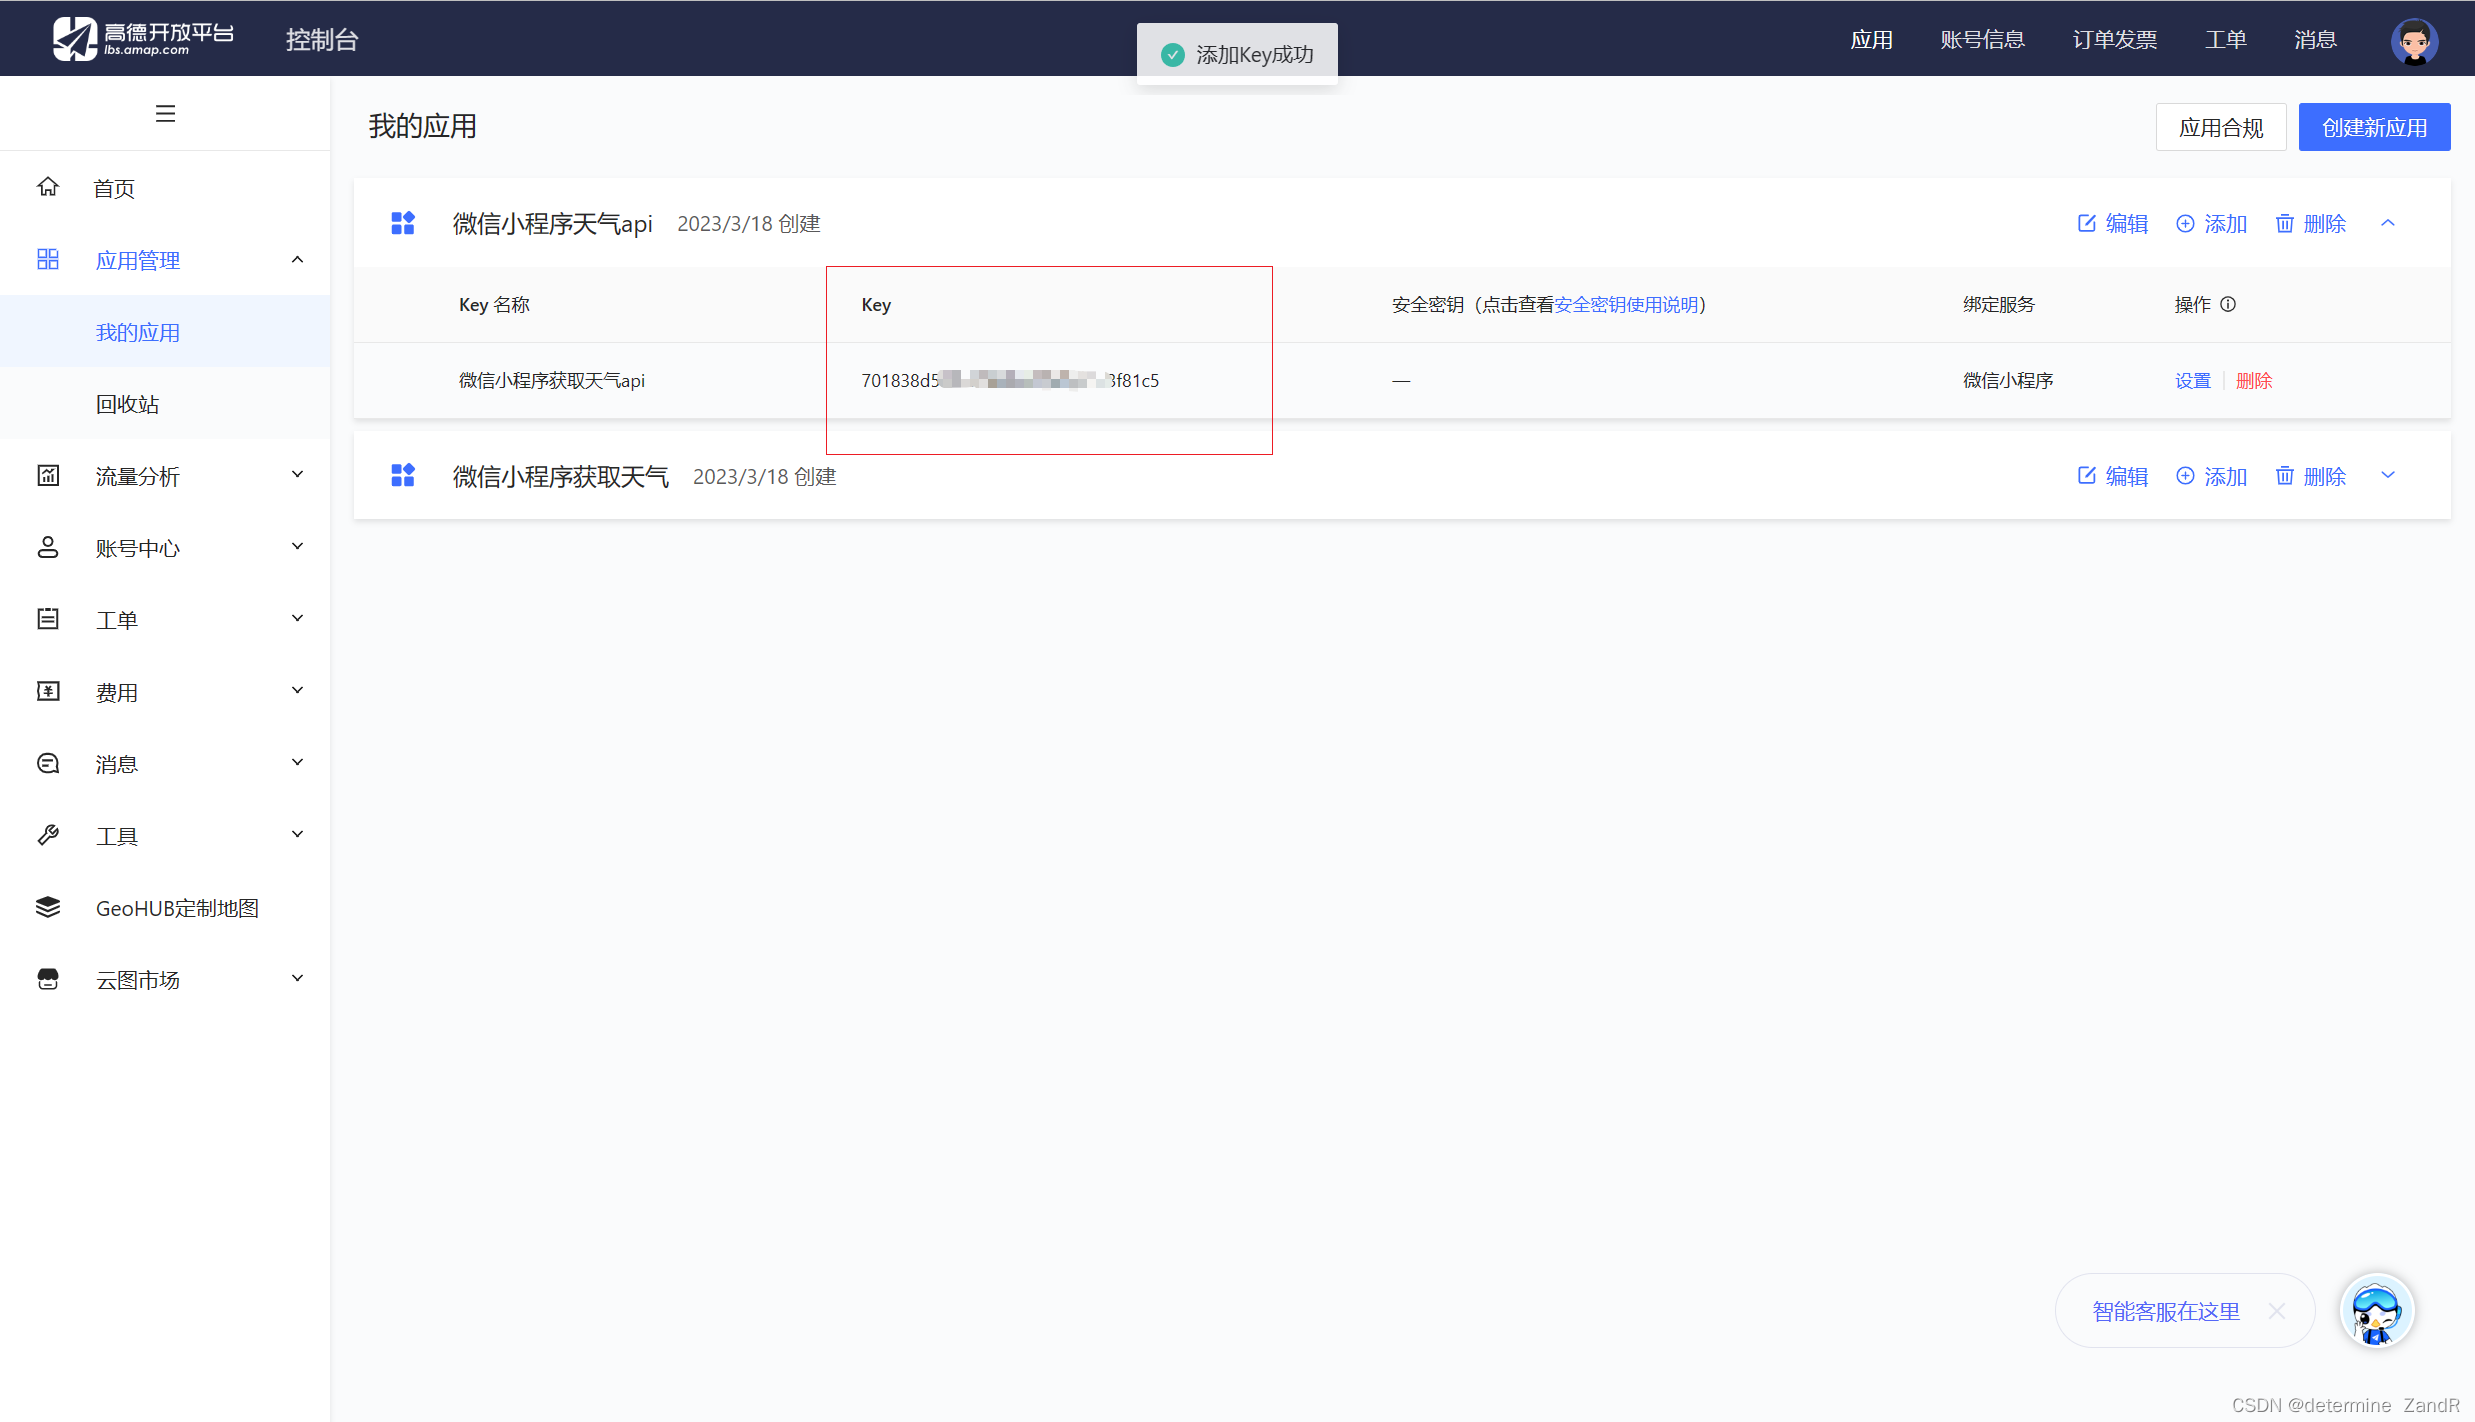Click the wrench icon beside 工具
The height and width of the screenshot is (1422, 2475).
pos(48,835)
